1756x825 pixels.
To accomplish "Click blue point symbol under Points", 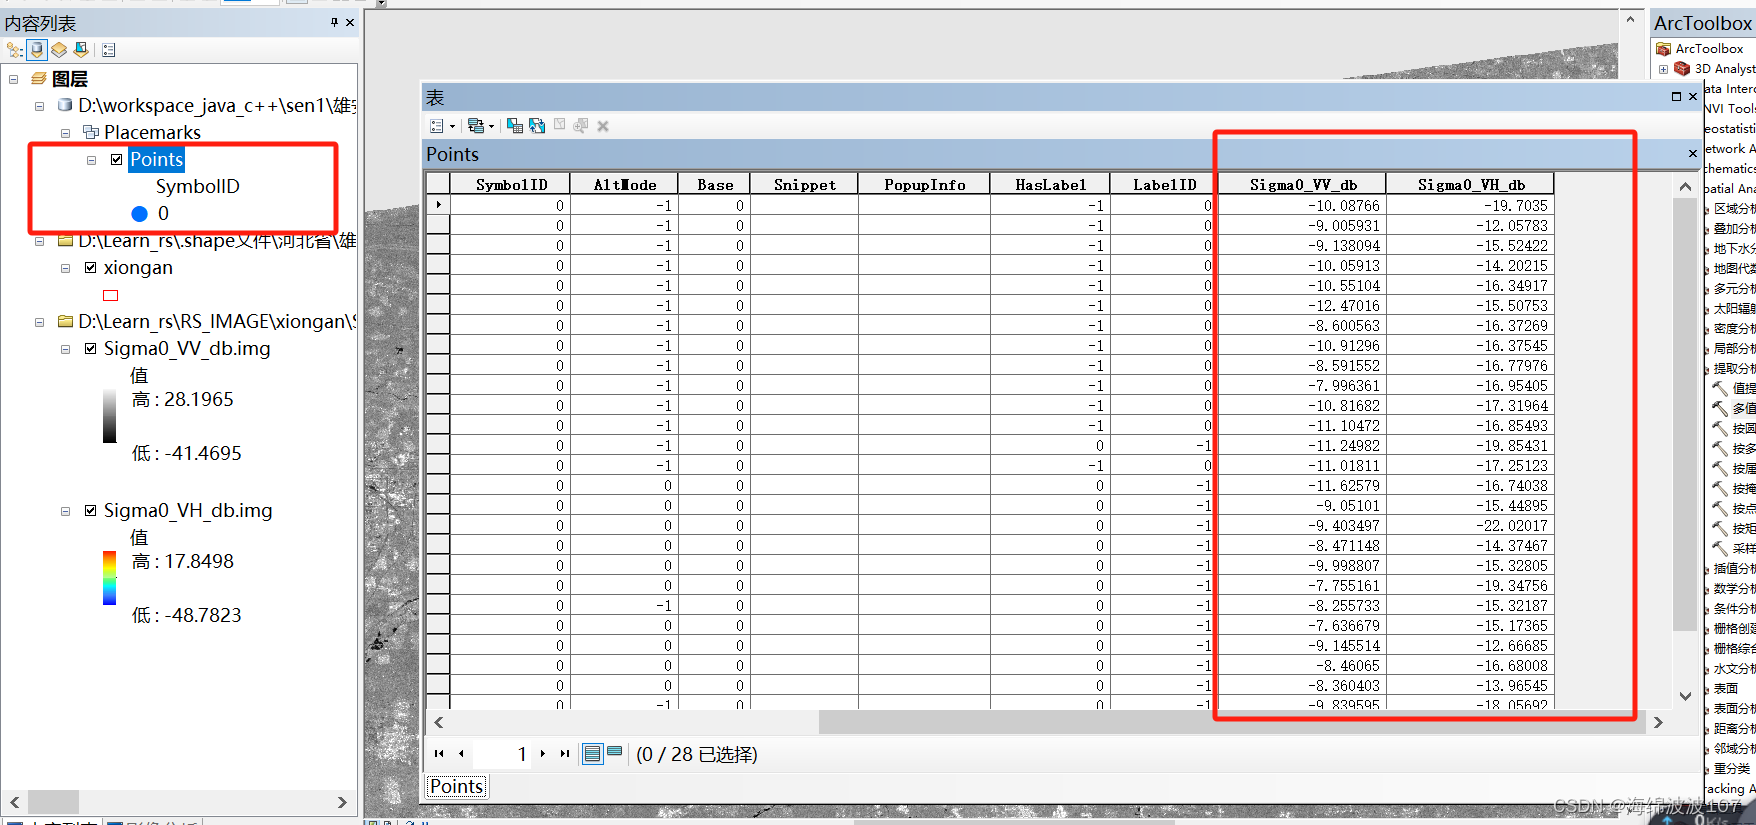I will click(x=140, y=213).
